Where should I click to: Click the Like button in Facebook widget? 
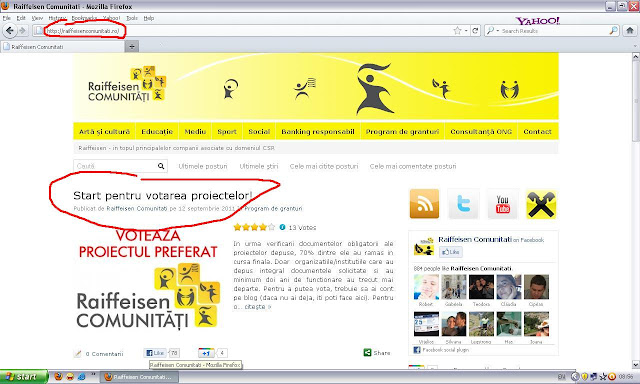click(x=451, y=252)
